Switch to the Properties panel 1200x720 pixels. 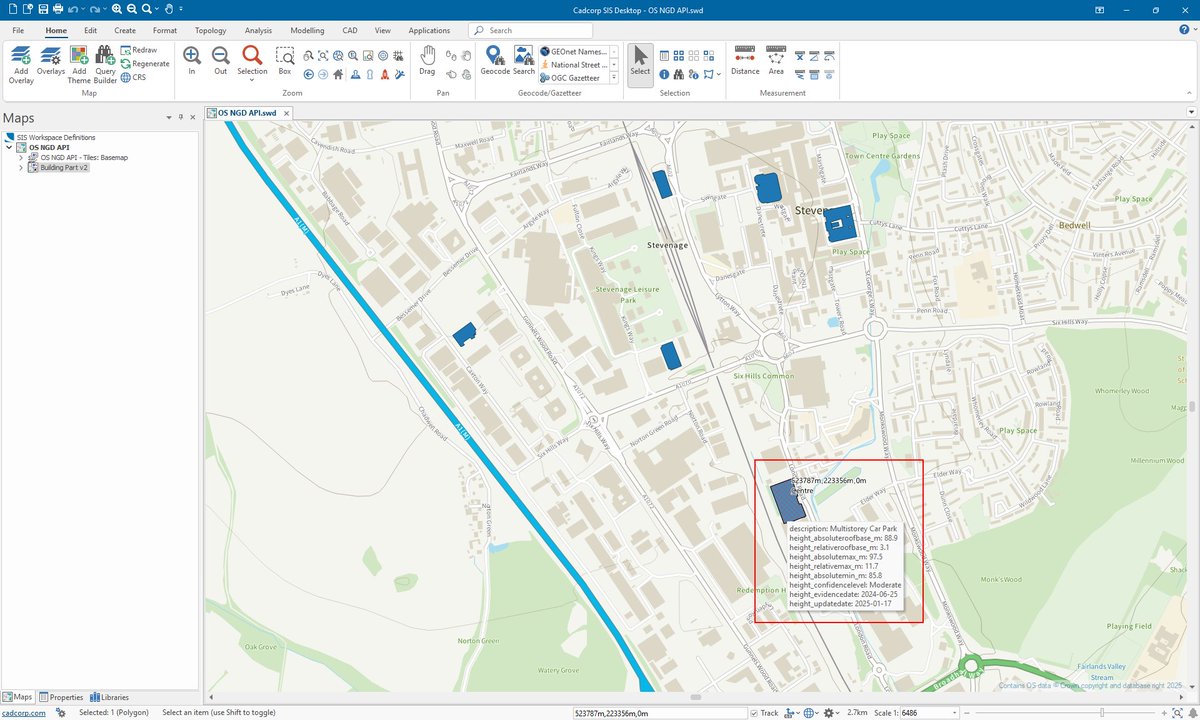pyautogui.click(x=62, y=697)
